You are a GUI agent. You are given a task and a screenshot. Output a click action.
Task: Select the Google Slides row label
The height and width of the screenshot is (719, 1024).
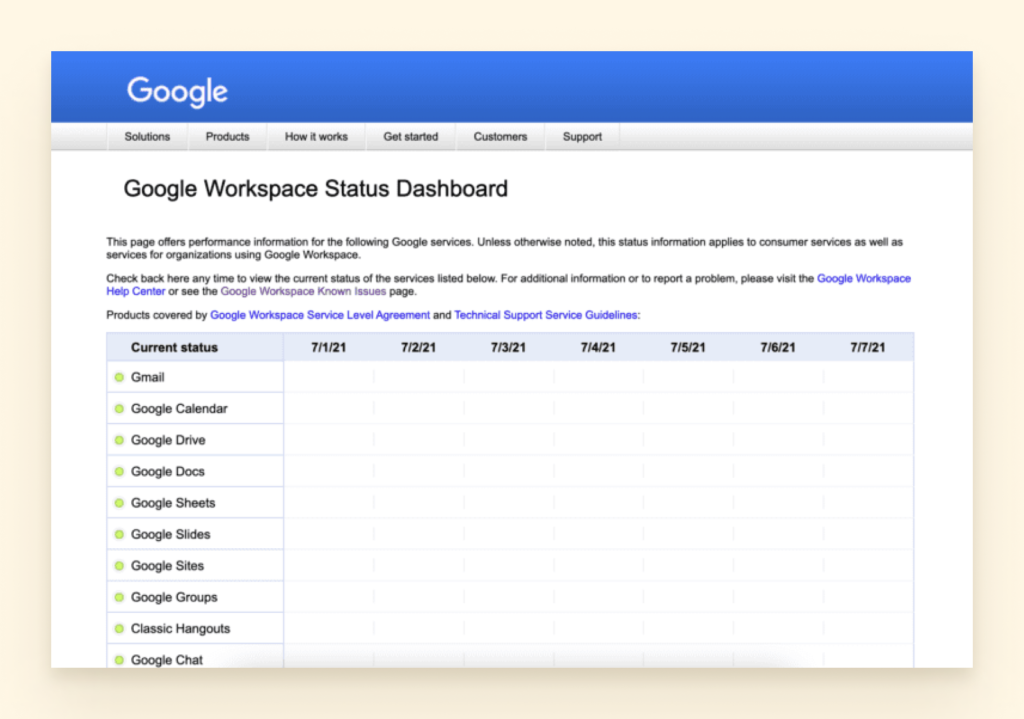pyautogui.click(x=170, y=534)
